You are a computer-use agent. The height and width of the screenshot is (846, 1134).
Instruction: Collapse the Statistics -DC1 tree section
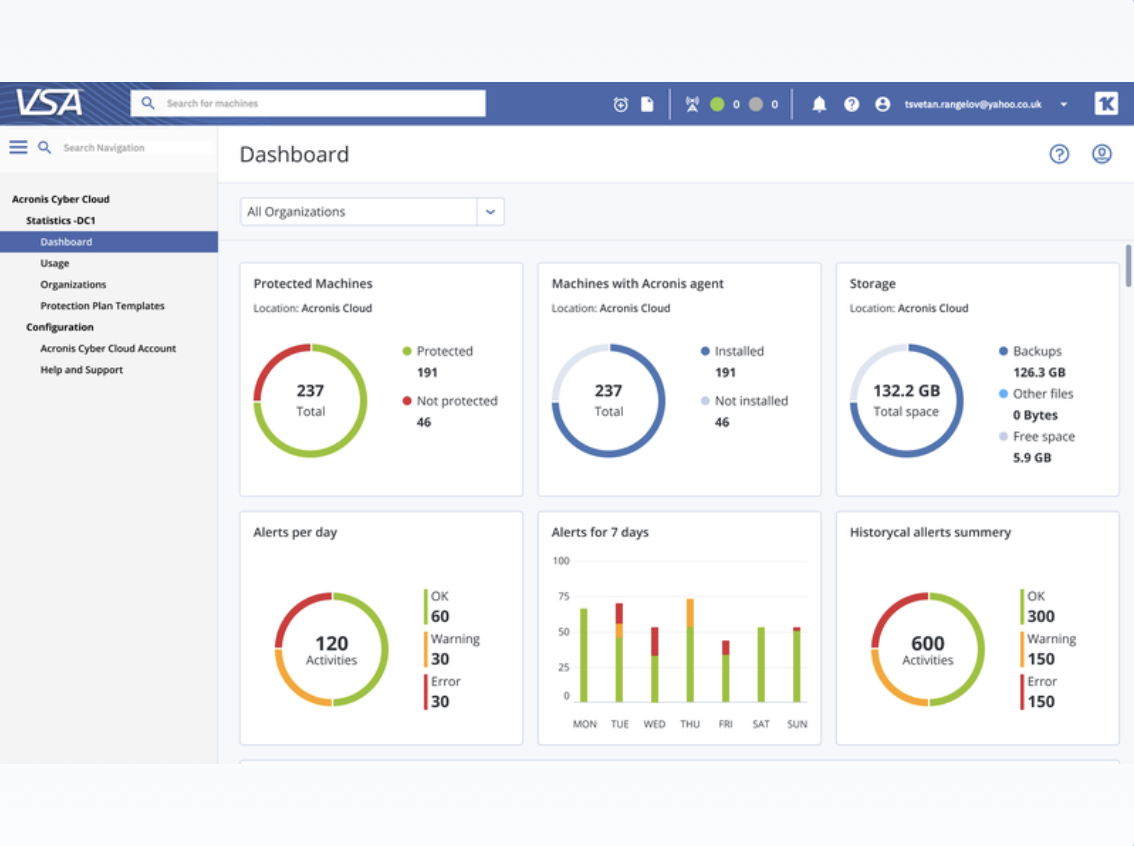point(60,220)
